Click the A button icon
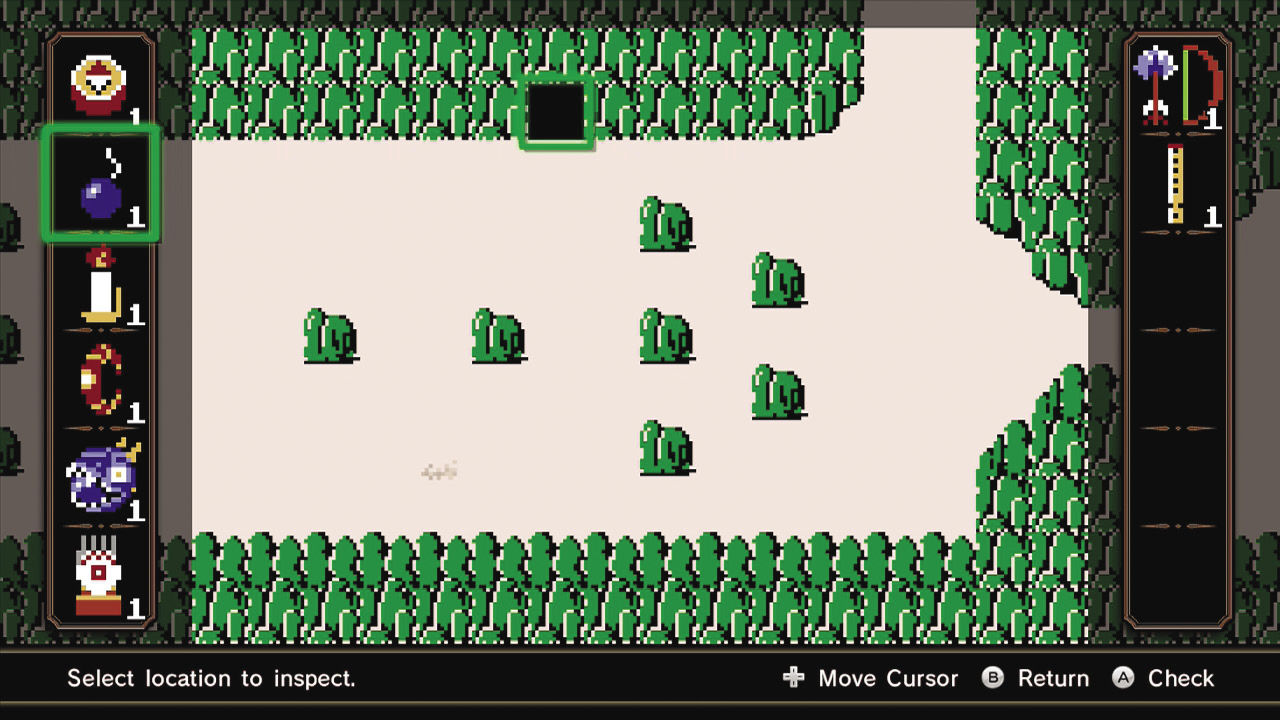This screenshot has width=1280, height=720. [x=1123, y=678]
